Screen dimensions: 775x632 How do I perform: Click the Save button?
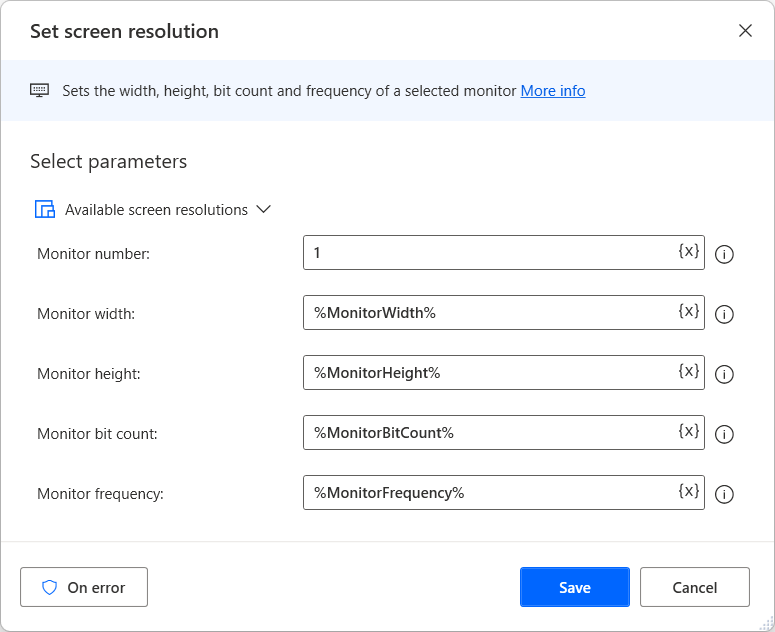click(574, 587)
